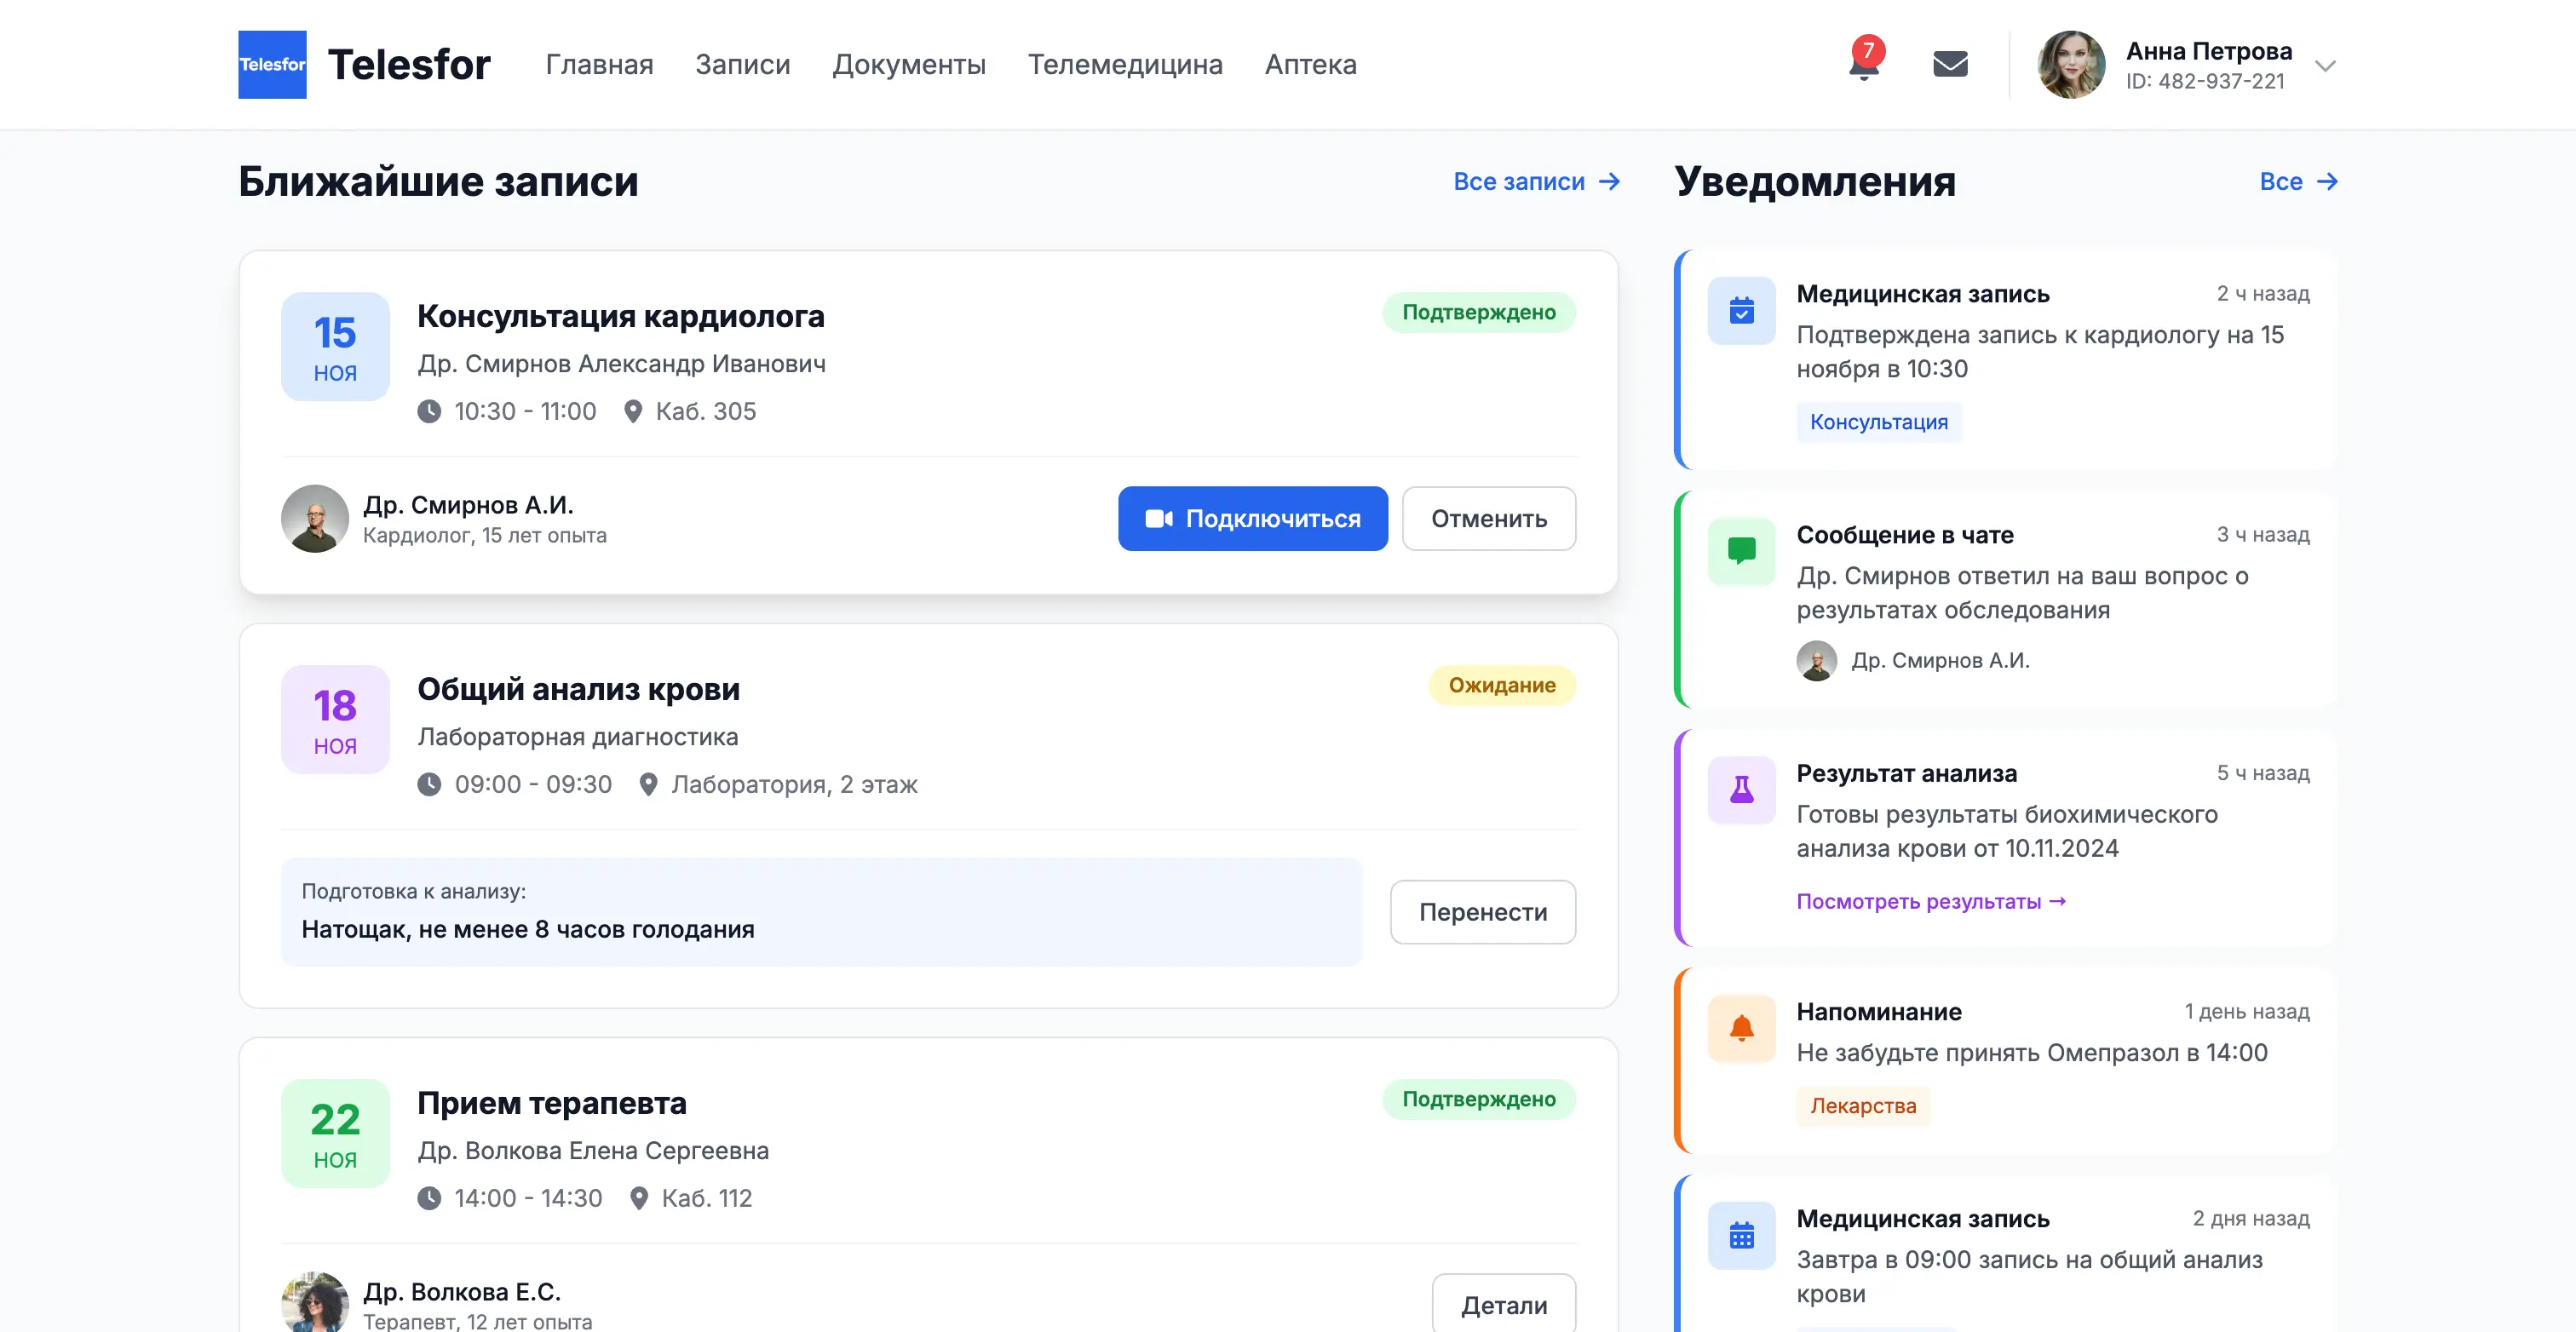Open the Все записи link

pos(1519,182)
